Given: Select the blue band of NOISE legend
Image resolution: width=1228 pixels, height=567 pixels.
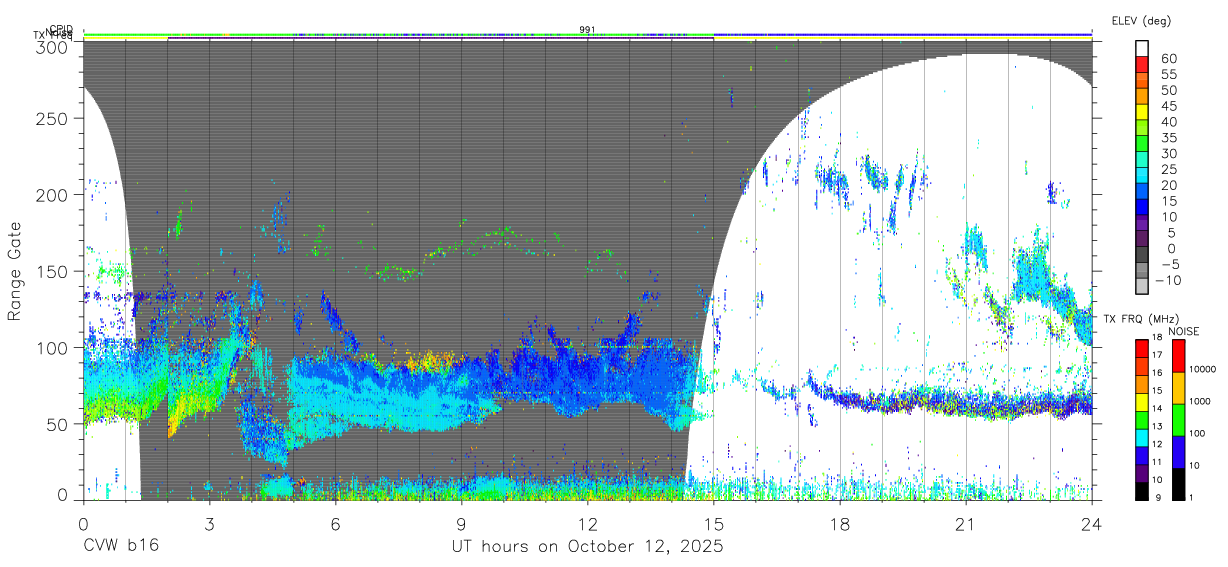Looking at the screenshot, I should 1177,452.
